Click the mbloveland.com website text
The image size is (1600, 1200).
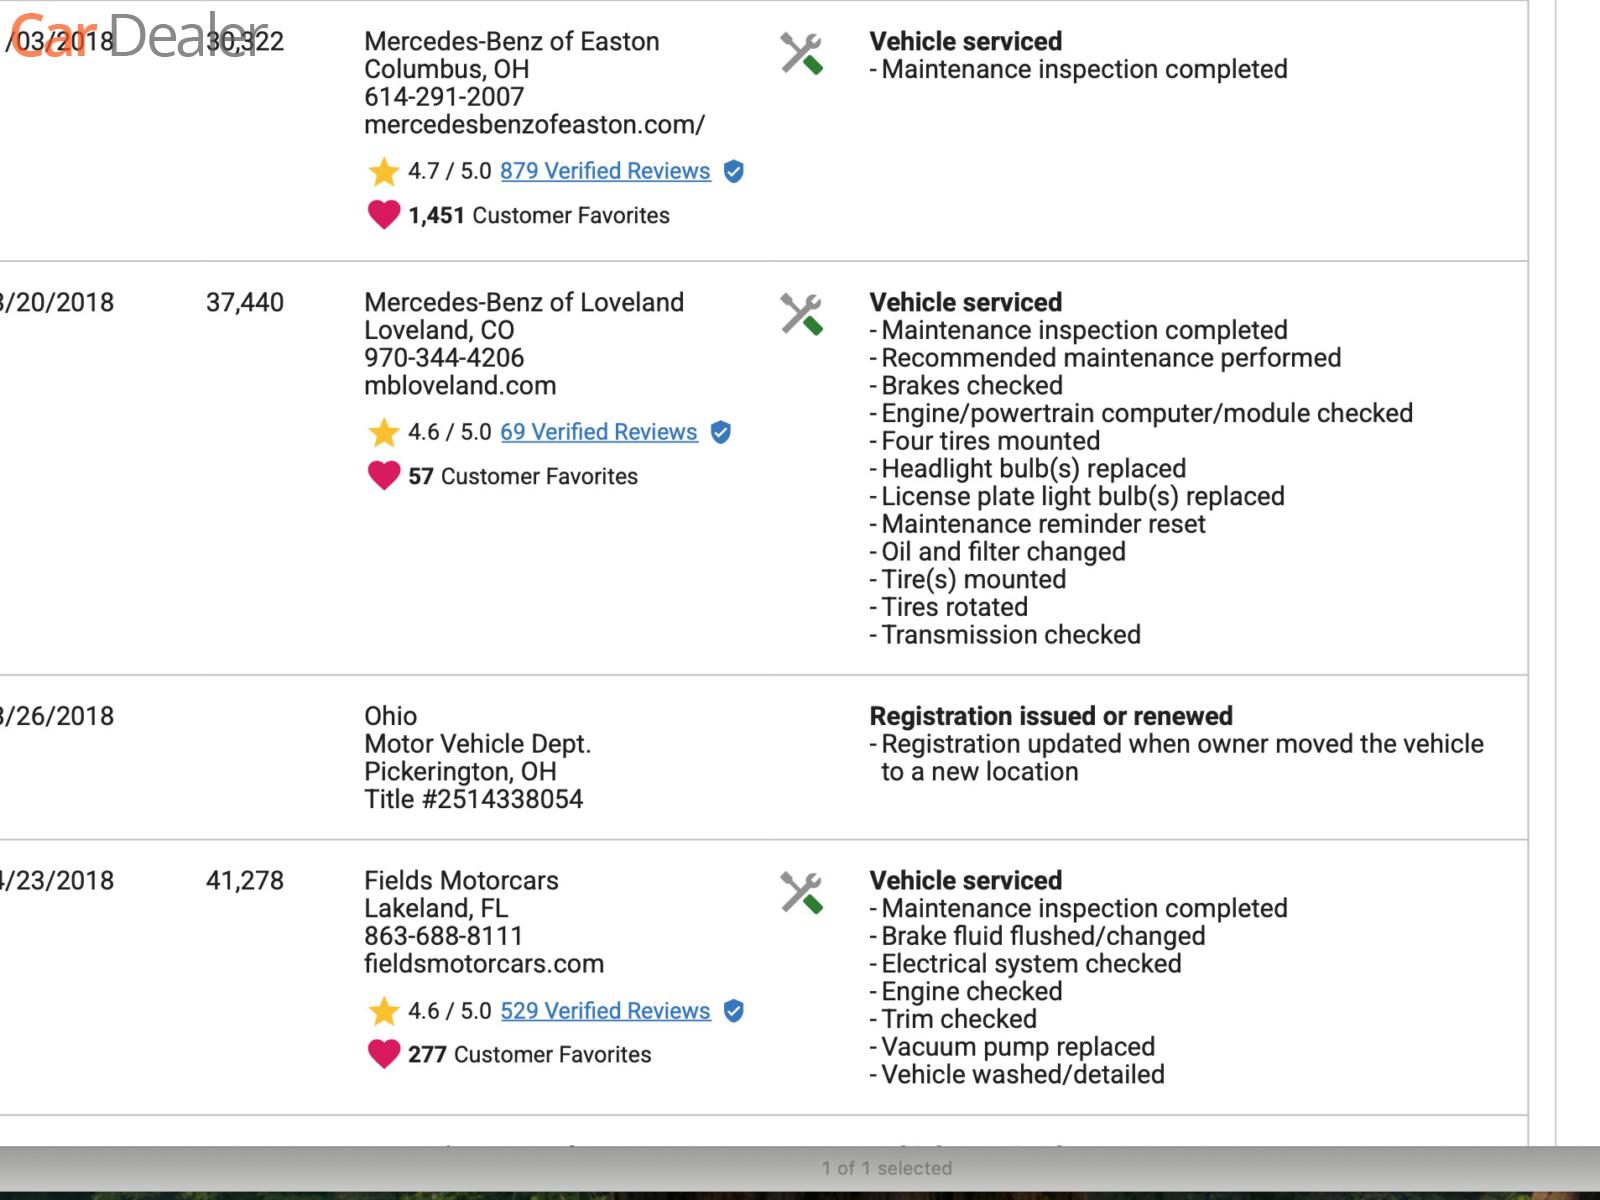(460, 386)
